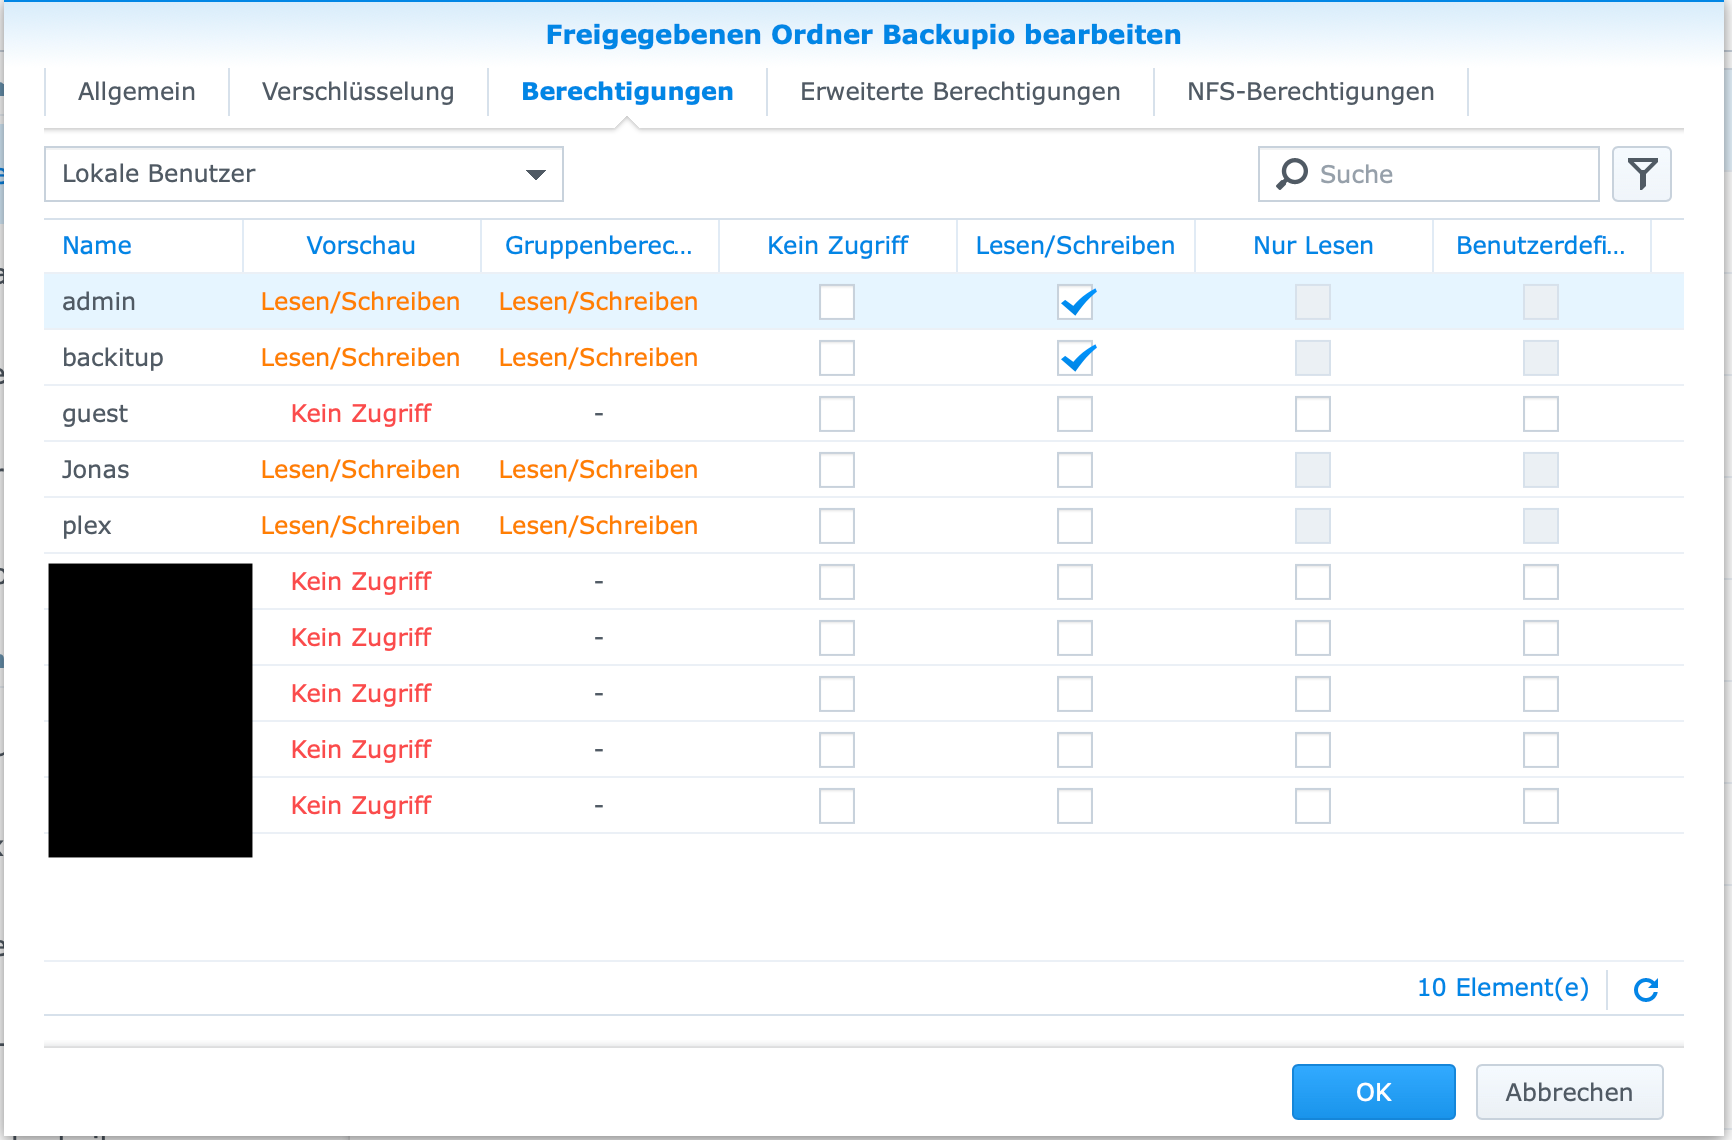
Task: Open the NFS-Berechtigungen tab
Action: tap(1309, 91)
